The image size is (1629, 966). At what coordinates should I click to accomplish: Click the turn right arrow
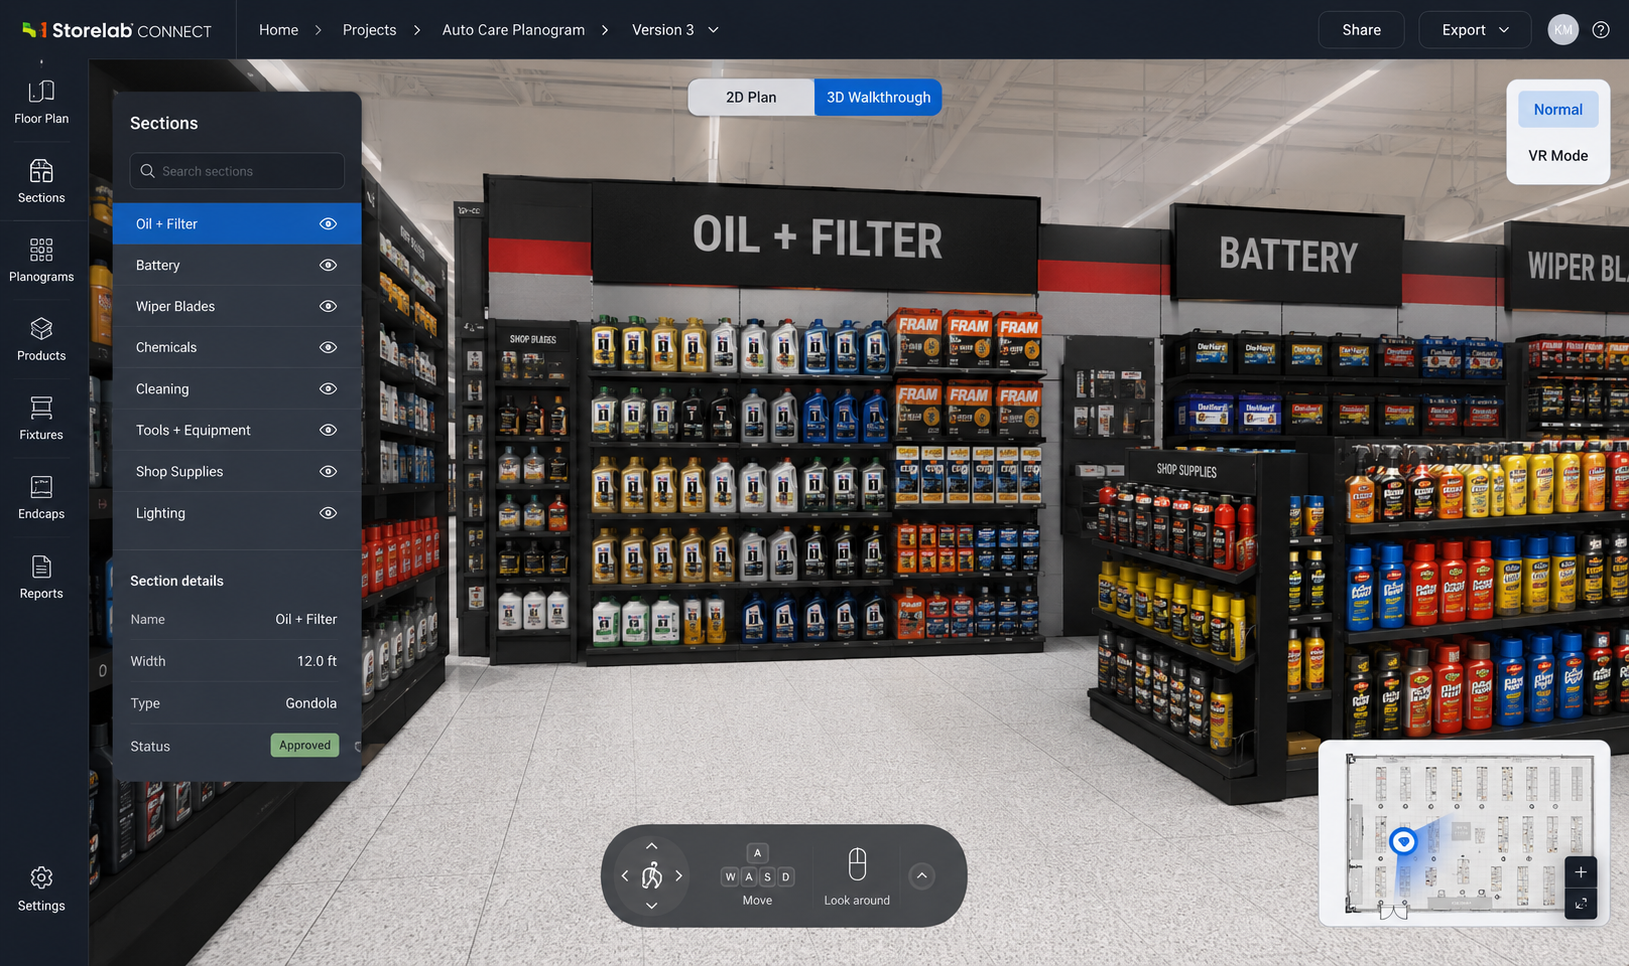[678, 876]
